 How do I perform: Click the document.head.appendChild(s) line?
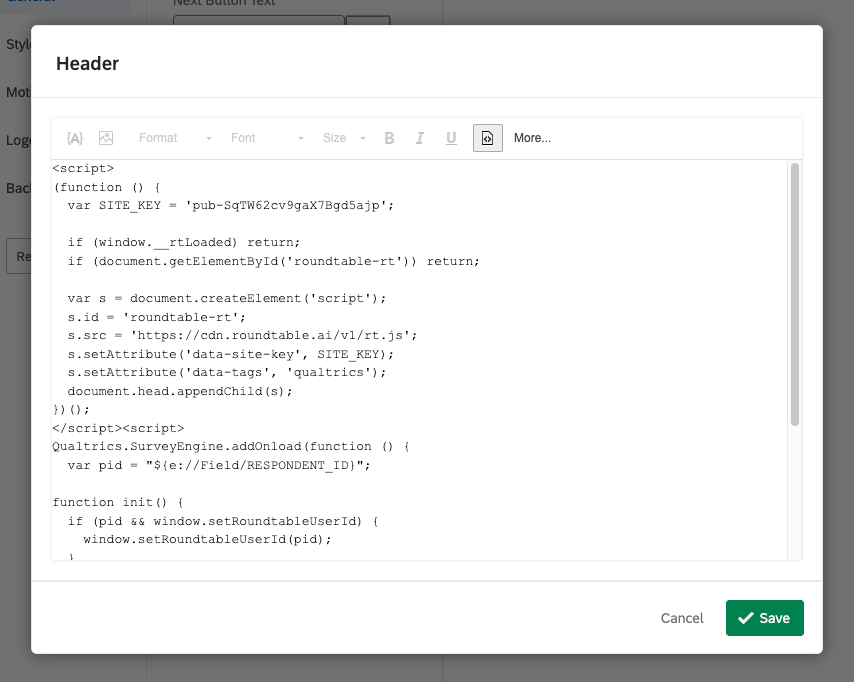pos(180,391)
